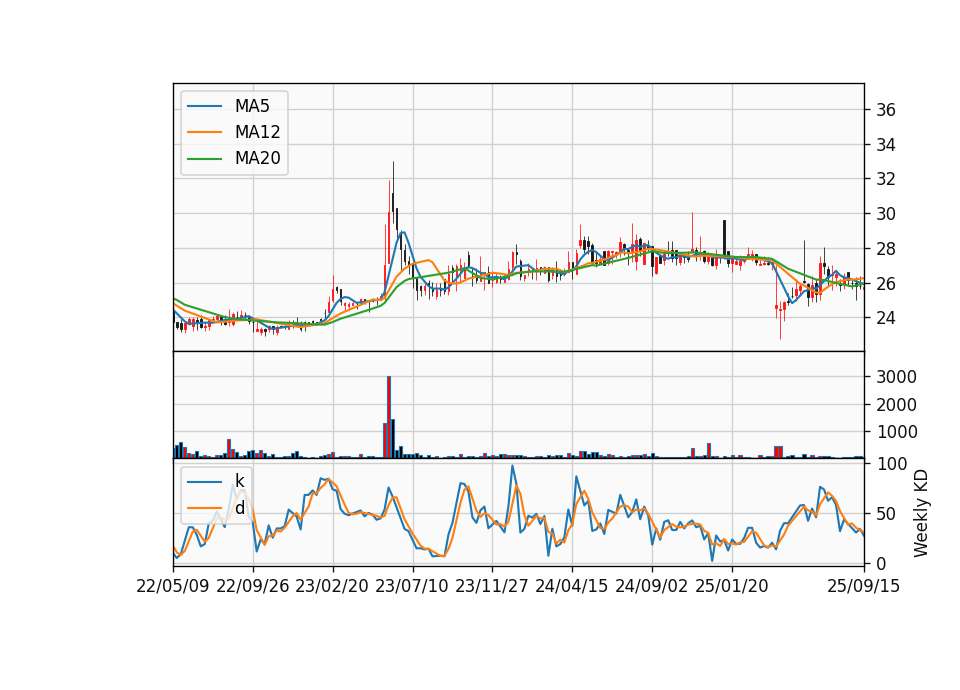Click the d legend label in KD panel
Viewport: 960px width, 690px height.
pyautogui.click(x=240, y=508)
